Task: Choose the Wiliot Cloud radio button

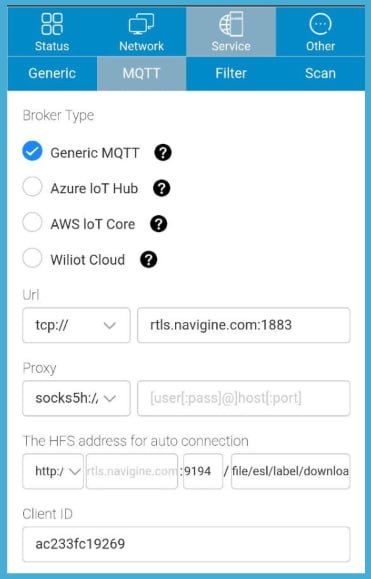Action: tap(32, 258)
